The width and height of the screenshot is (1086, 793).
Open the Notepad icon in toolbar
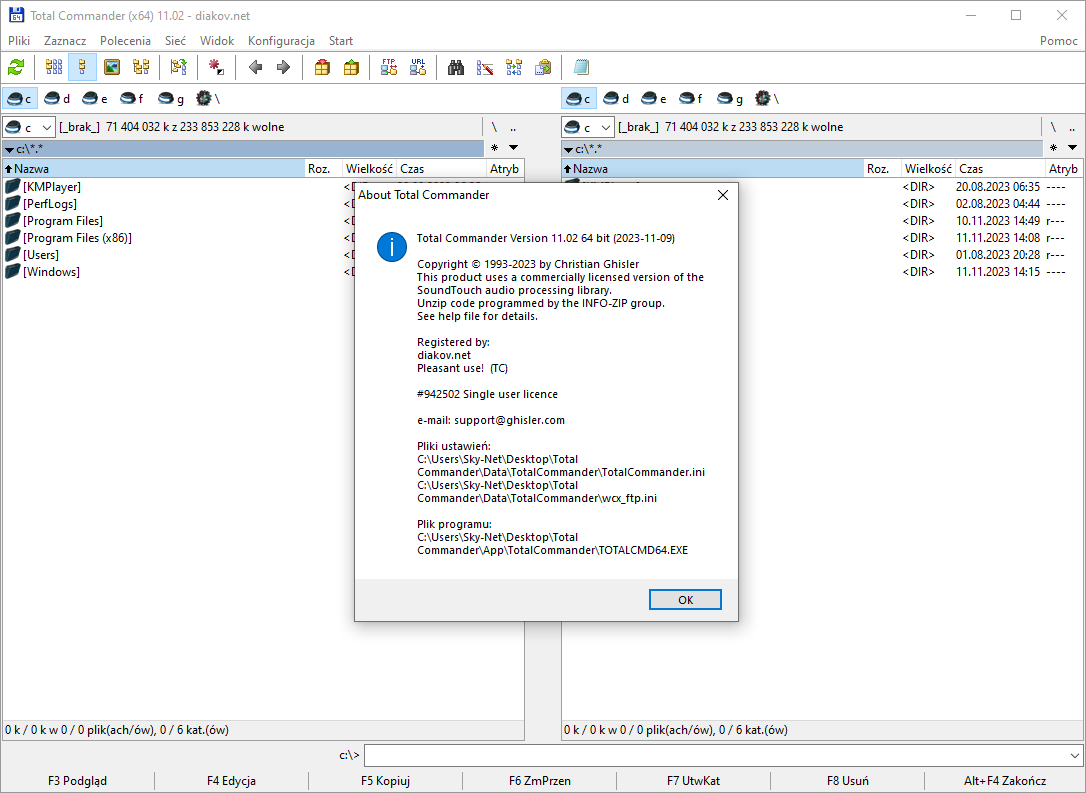(x=581, y=67)
